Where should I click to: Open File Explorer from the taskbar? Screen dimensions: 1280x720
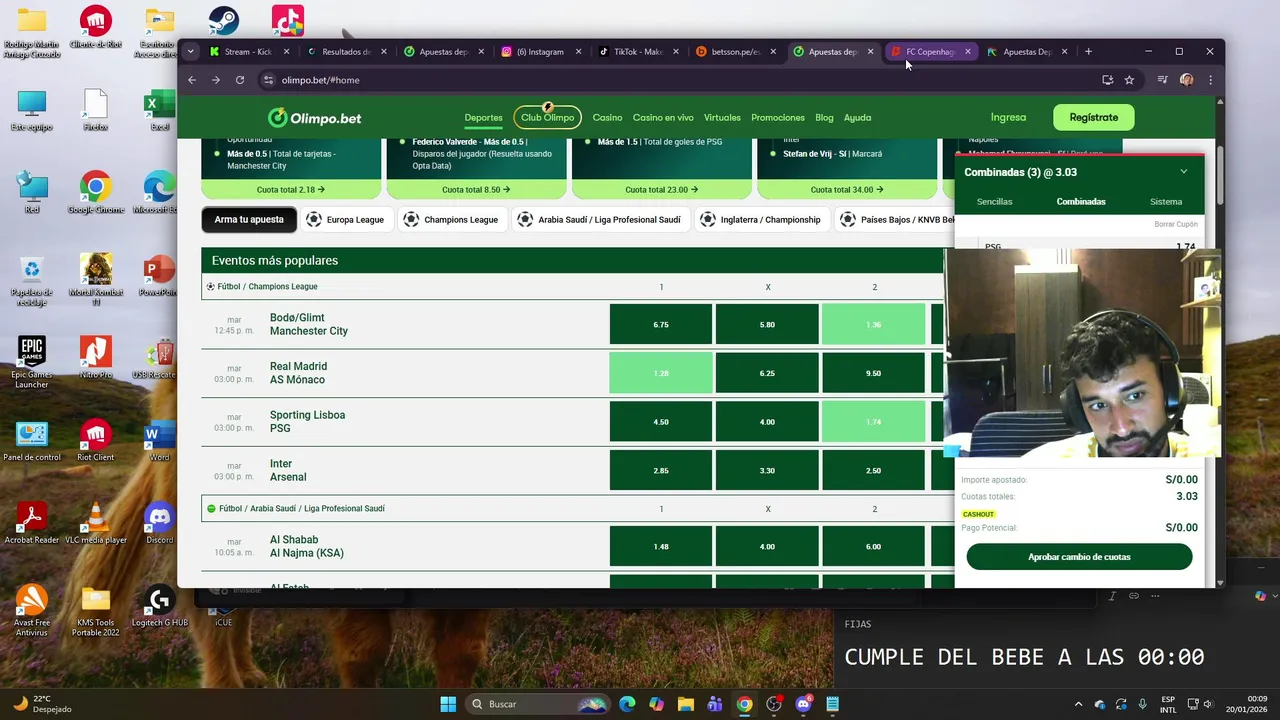[x=686, y=704]
